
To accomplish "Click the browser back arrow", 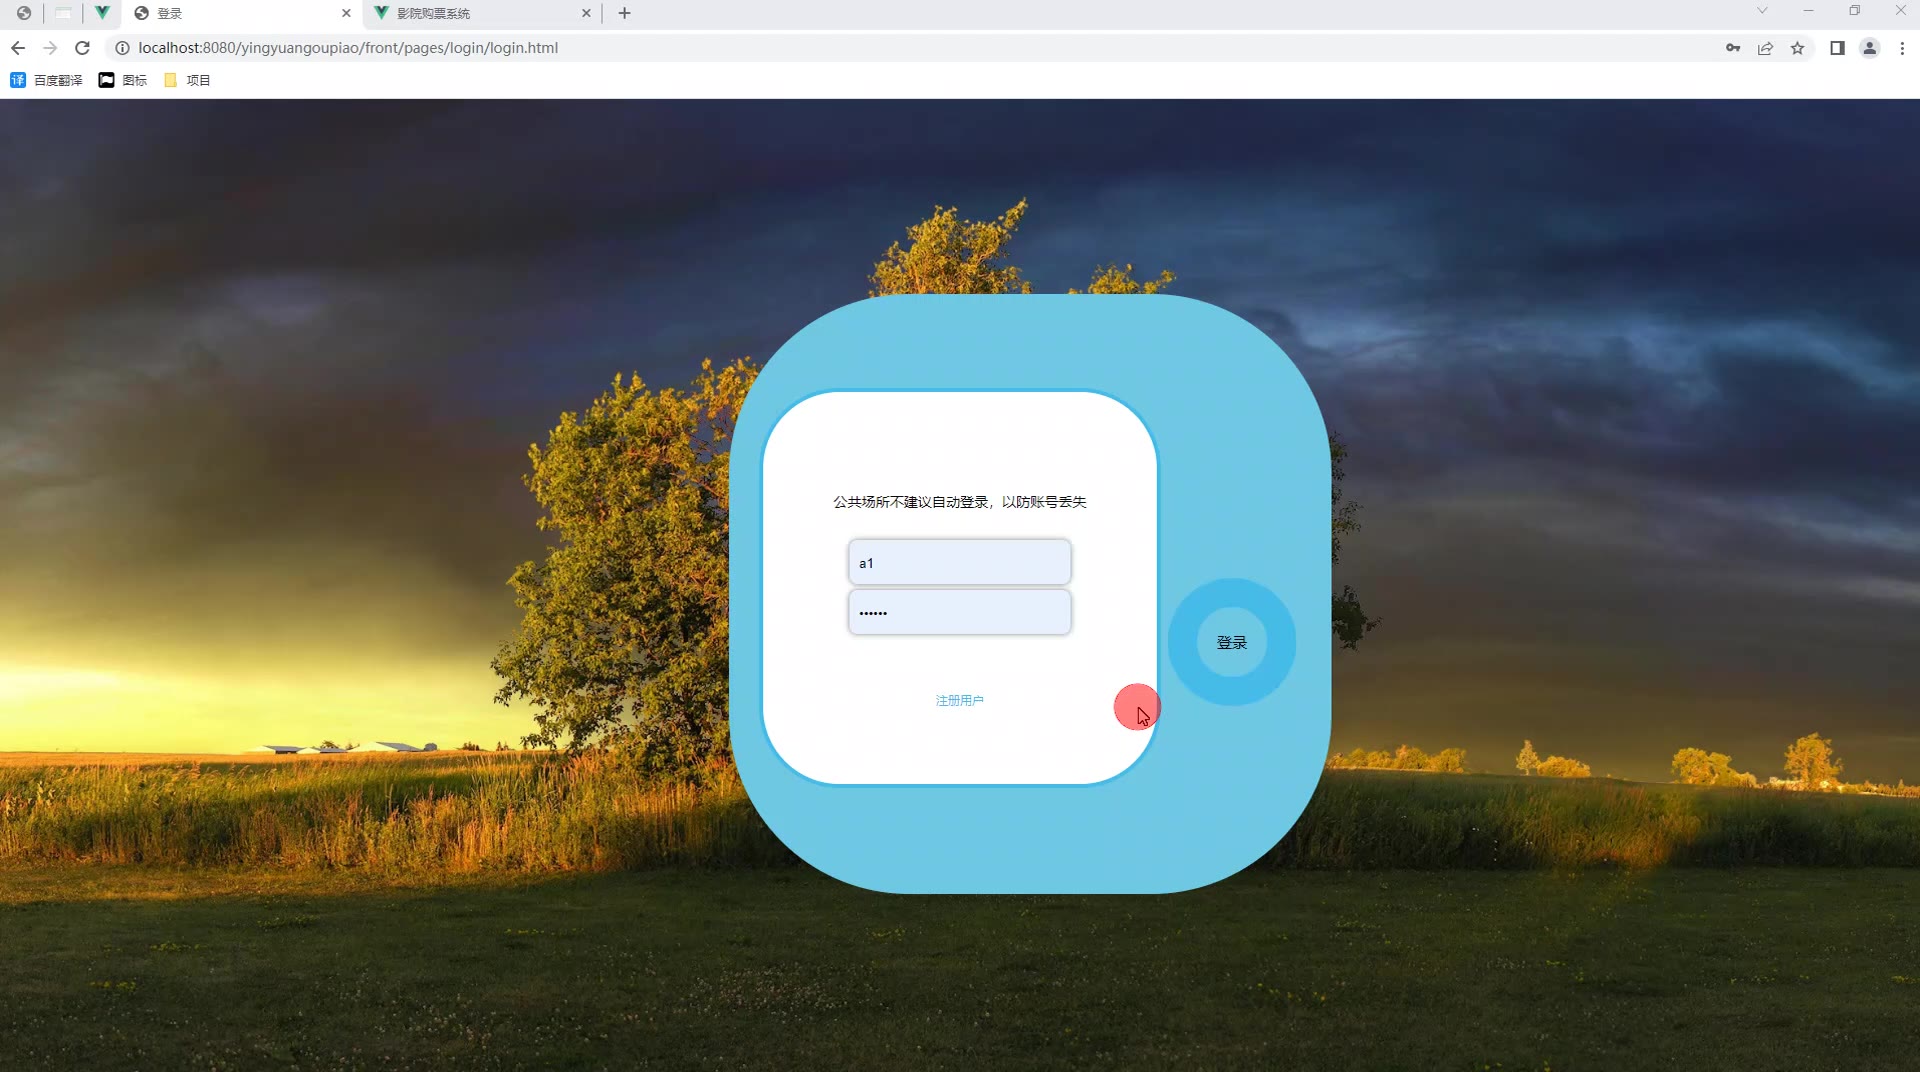I will coord(18,48).
